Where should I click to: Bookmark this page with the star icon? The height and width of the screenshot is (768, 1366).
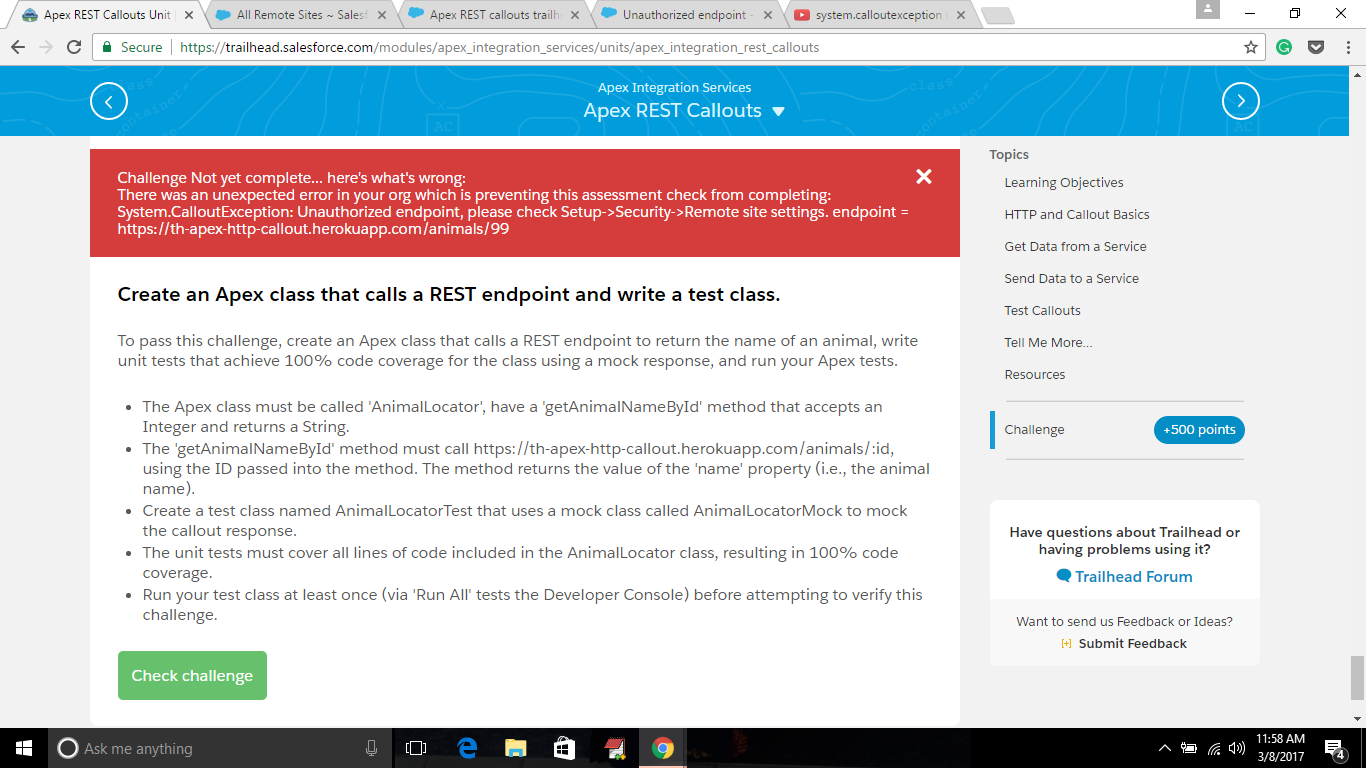[x=1250, y=47]
